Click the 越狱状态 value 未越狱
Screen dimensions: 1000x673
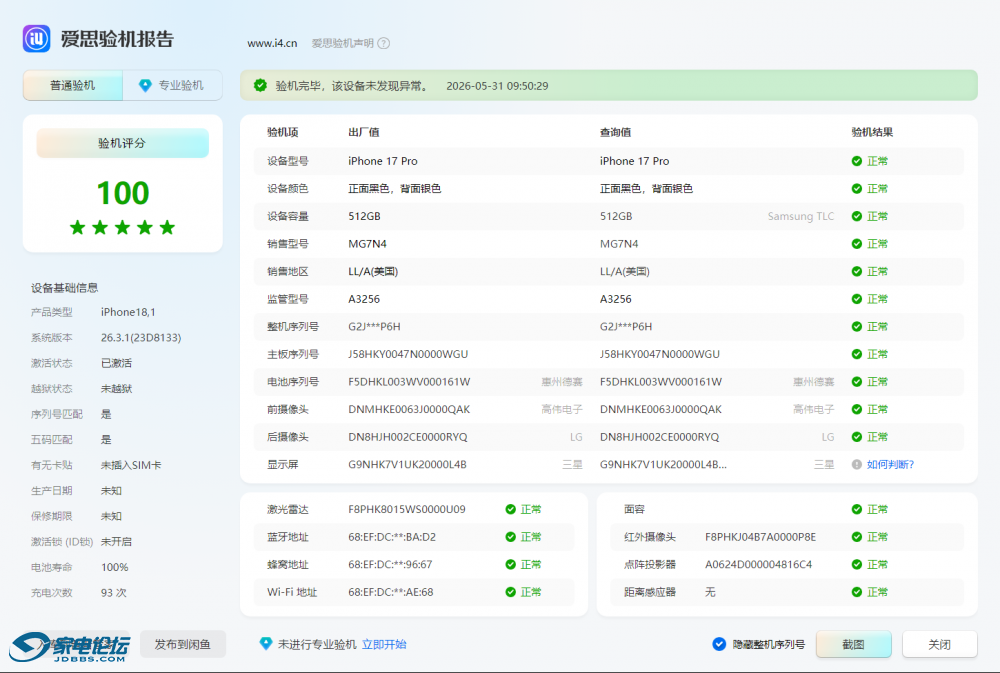coord(116,388)
